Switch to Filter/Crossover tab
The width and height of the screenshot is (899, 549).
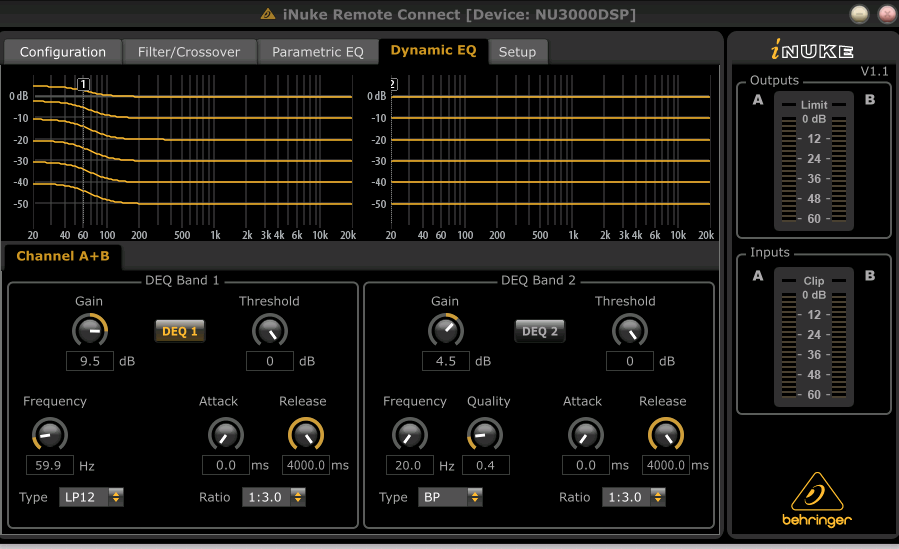(x=189, y=52)
